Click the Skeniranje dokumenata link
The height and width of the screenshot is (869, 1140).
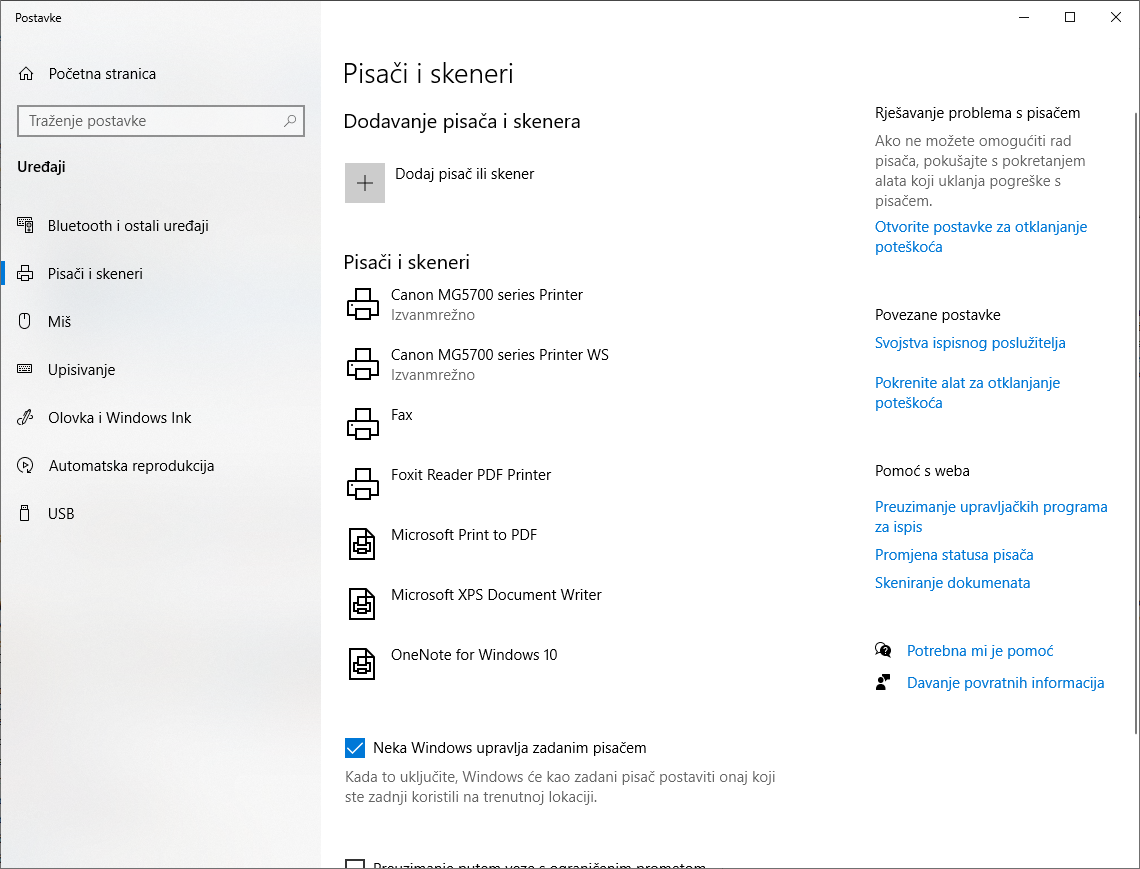tap(952, 583)
